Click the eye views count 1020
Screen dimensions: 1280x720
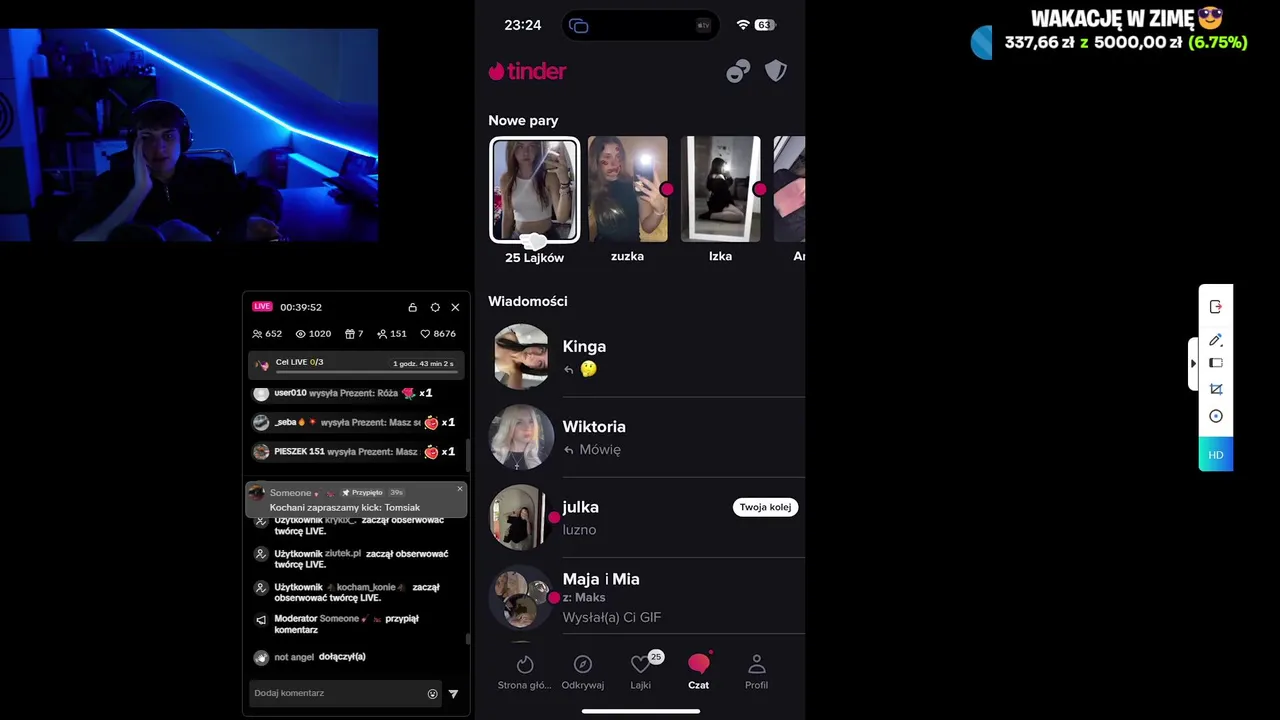[x=313, y=334]
